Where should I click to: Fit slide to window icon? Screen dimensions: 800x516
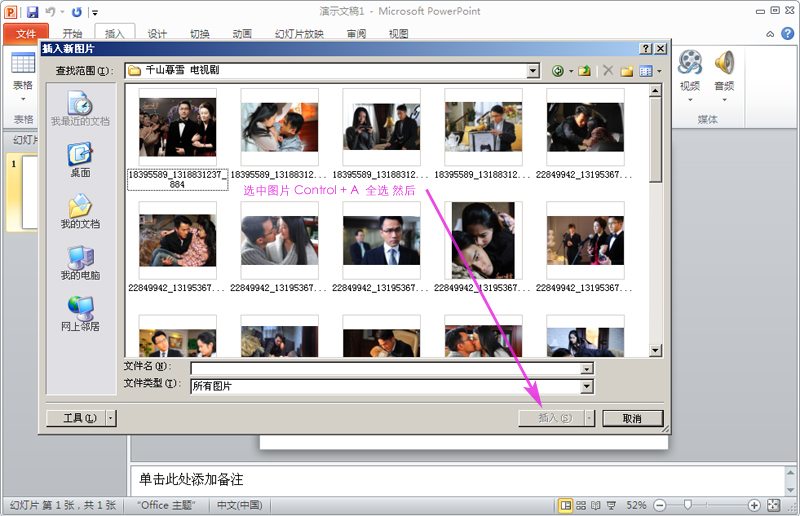coord(773,505)
